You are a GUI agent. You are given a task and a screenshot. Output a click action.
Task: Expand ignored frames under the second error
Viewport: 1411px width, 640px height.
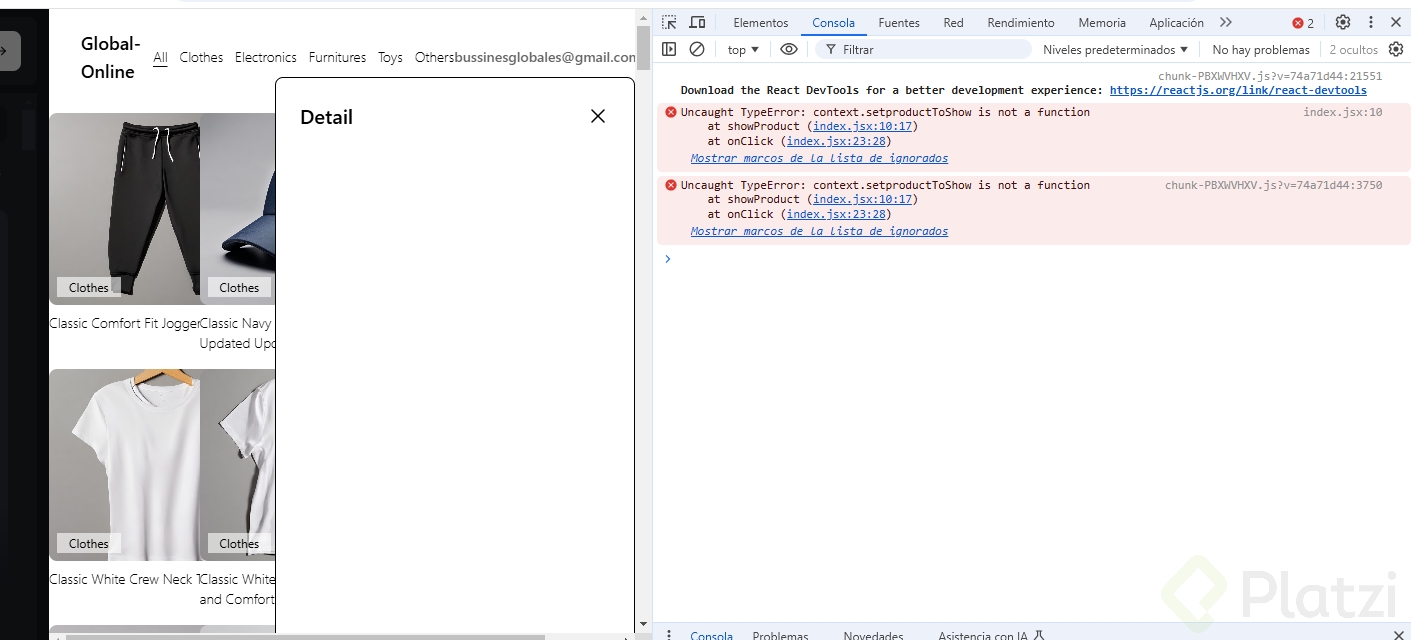point(819,231)
